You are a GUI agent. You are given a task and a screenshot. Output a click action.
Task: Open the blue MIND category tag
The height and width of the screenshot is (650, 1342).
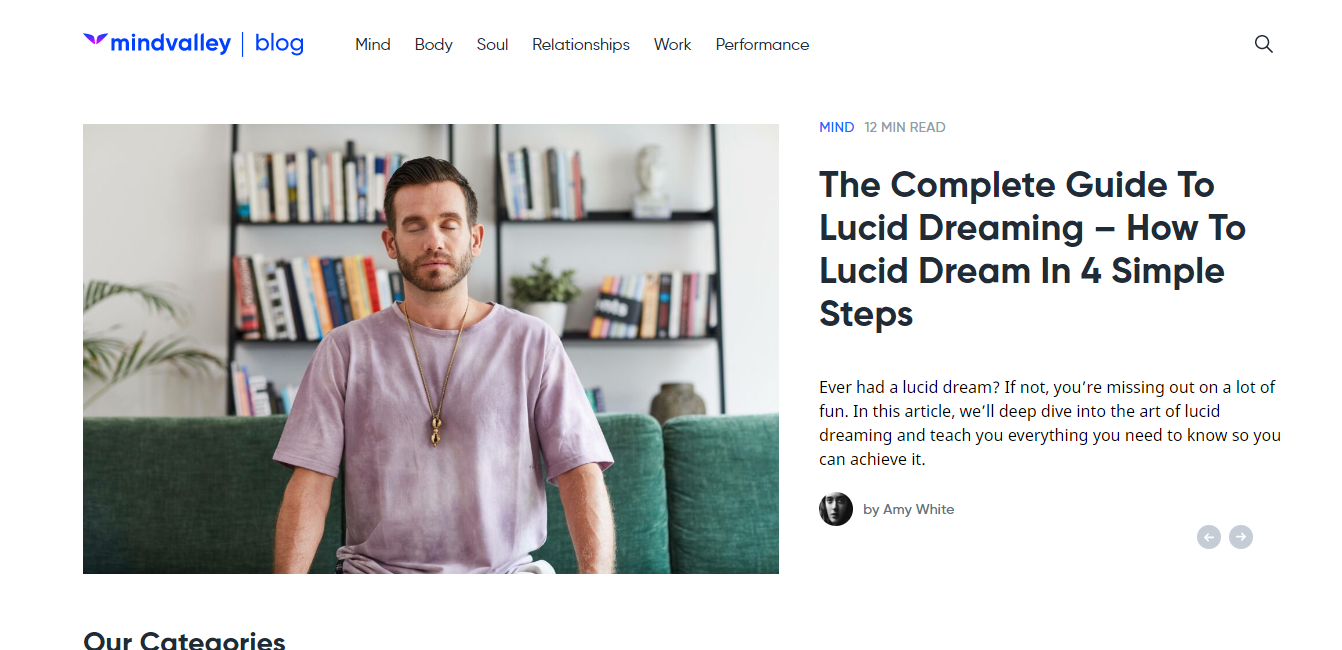tap(837, 127)
